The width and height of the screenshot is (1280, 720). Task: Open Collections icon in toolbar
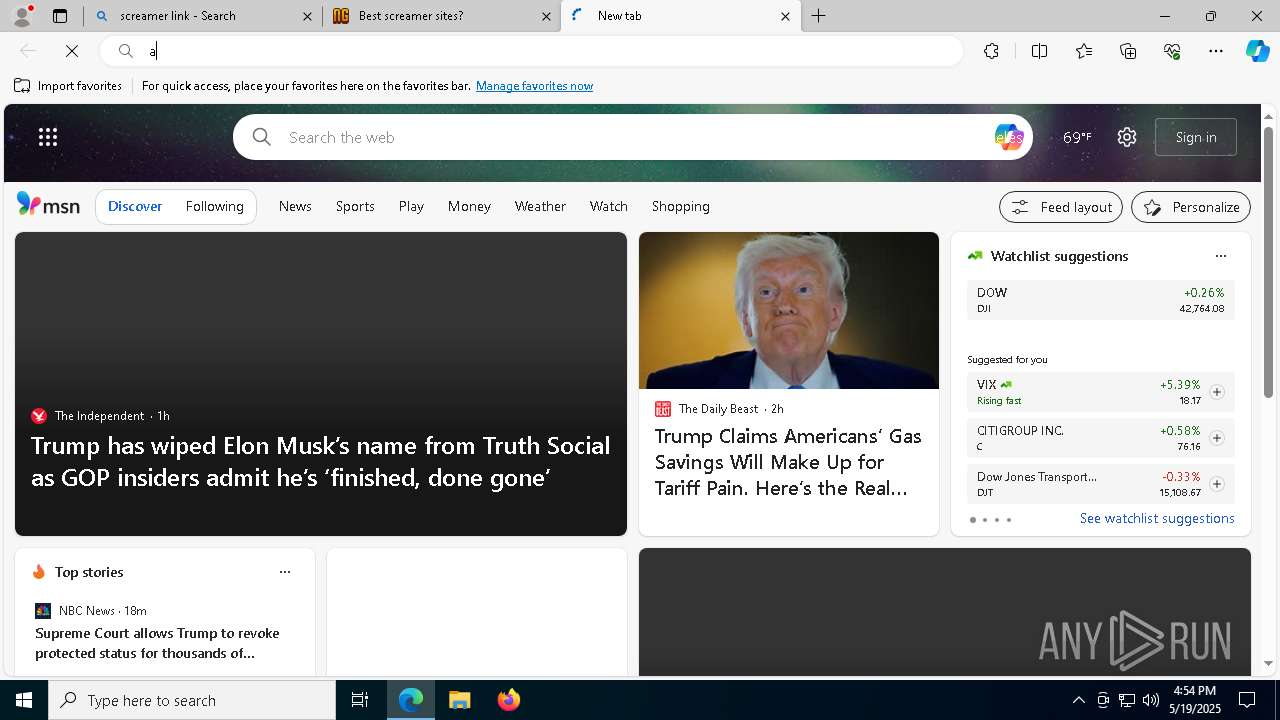click(1128, 51)
